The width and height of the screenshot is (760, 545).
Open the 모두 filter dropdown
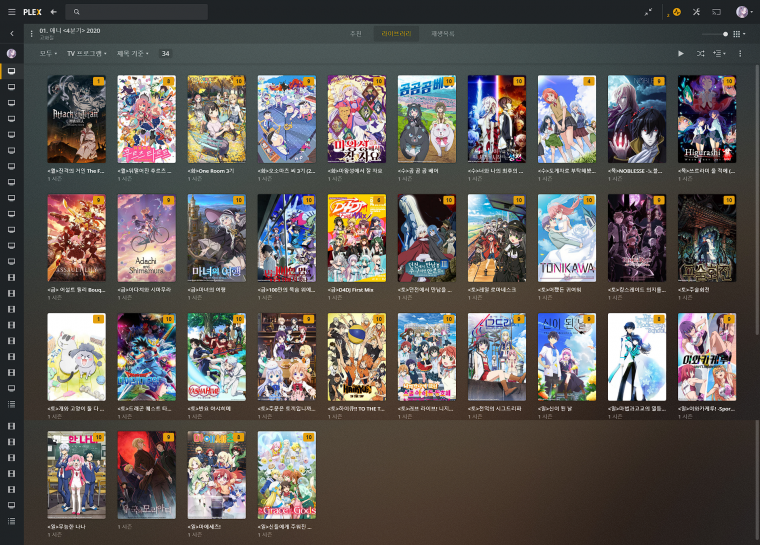pyautogui.click(x=48, y=53)
